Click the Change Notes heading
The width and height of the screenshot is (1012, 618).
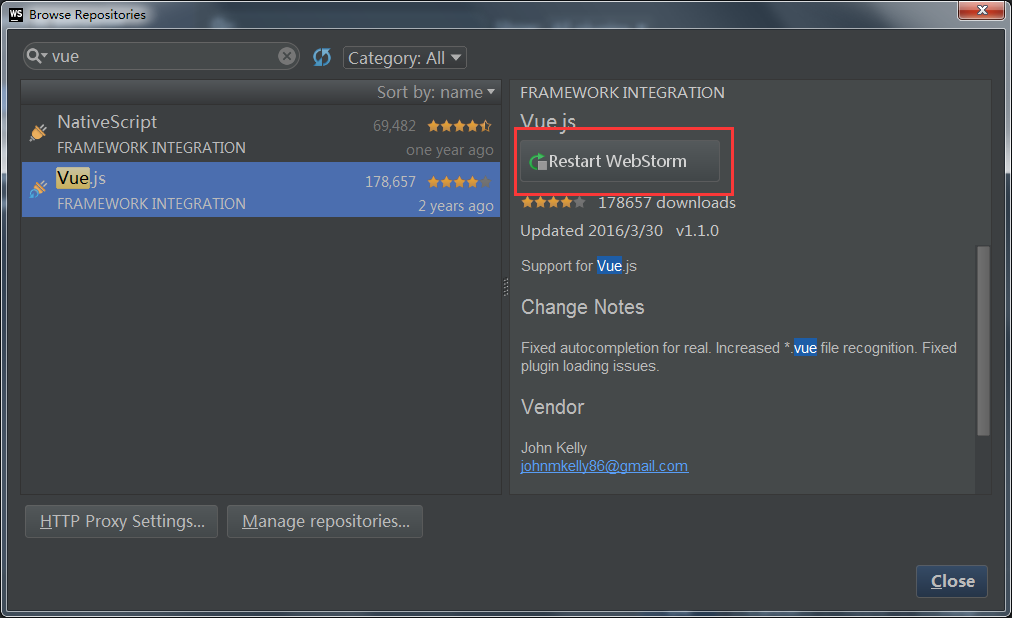(583, 307)
